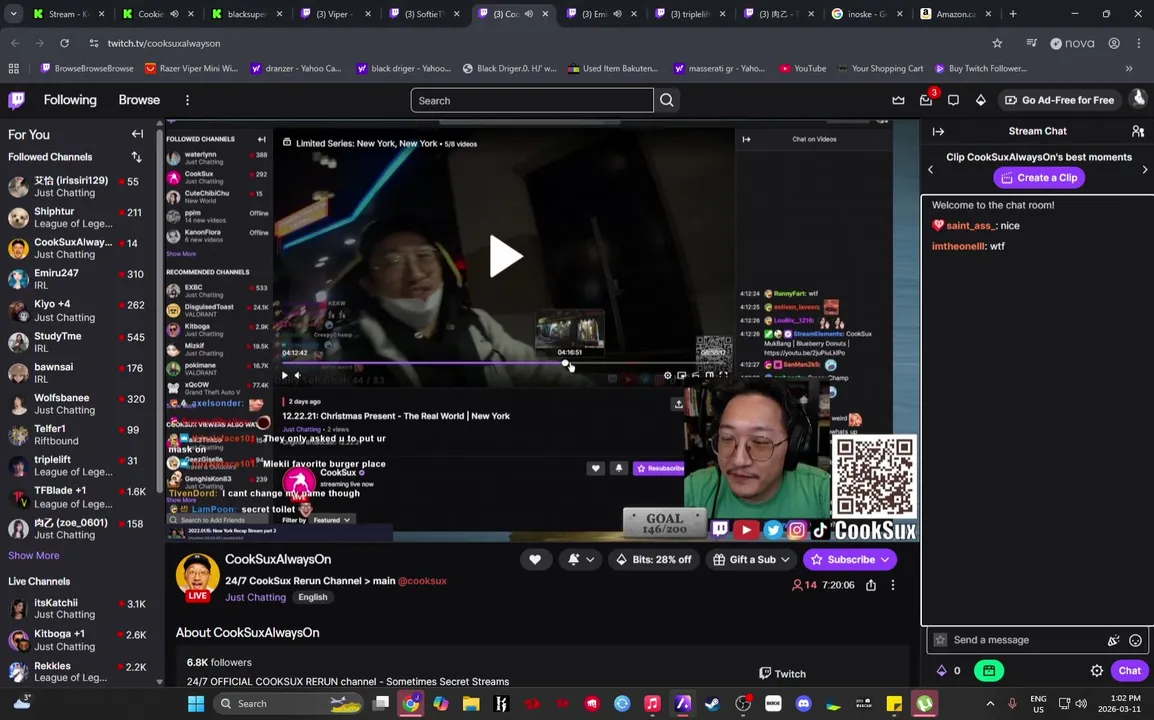The image size is (1154, 720).
Task: Click the Bits icon inside chat message box
Action: 1113,640
